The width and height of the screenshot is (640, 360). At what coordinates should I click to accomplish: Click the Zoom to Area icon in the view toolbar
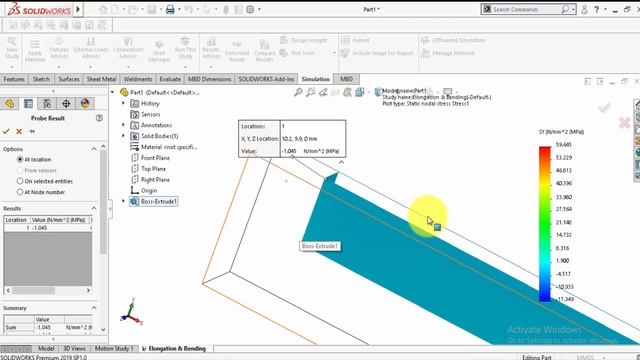pos(311,92)
